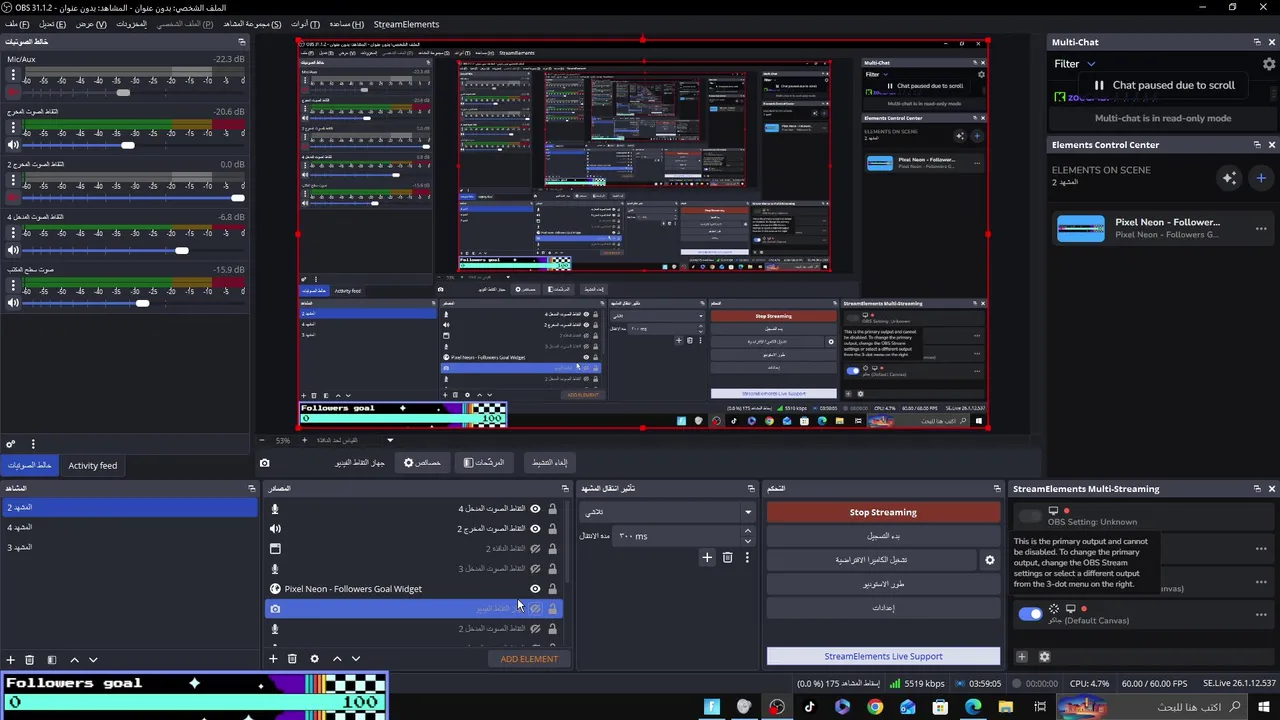Add a source with plus icon
Image resolution: width=1280 pixels, height=720 pixels.
coord(273,659)
